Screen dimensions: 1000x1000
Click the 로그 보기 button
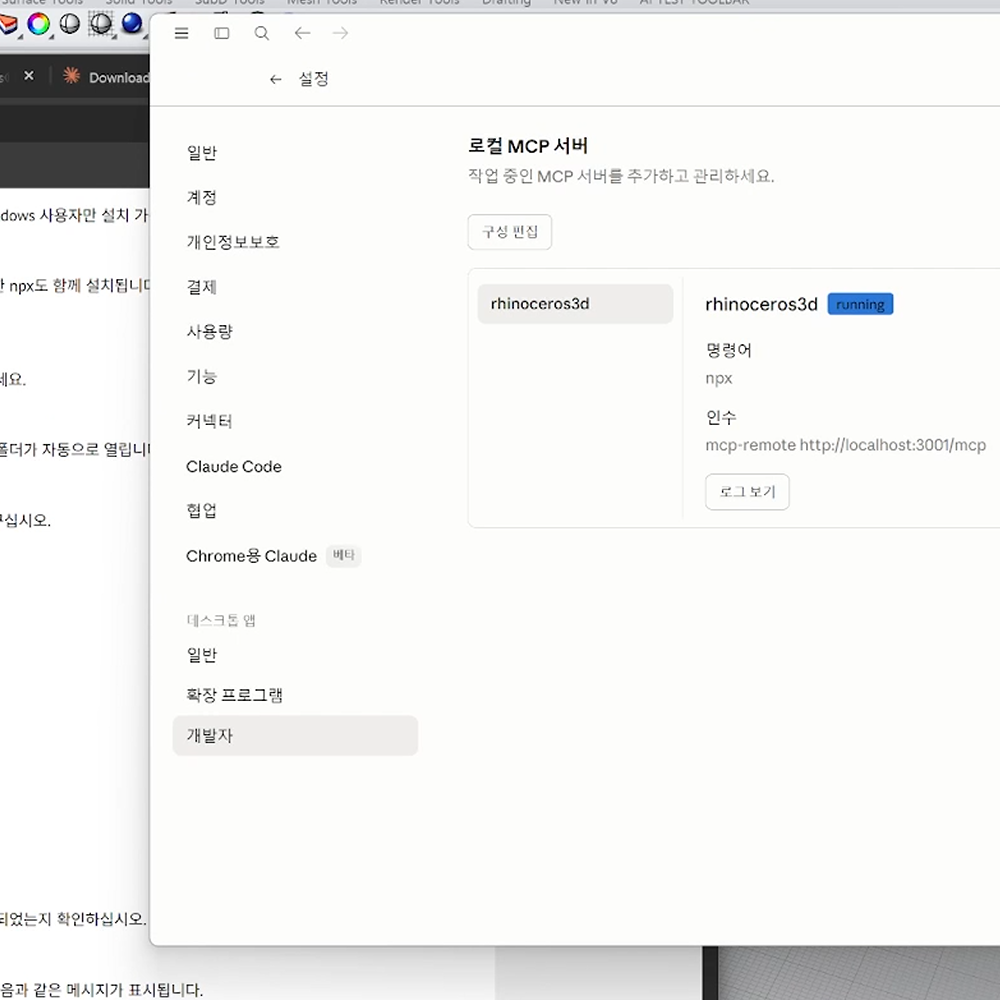(x=747, y=492)
